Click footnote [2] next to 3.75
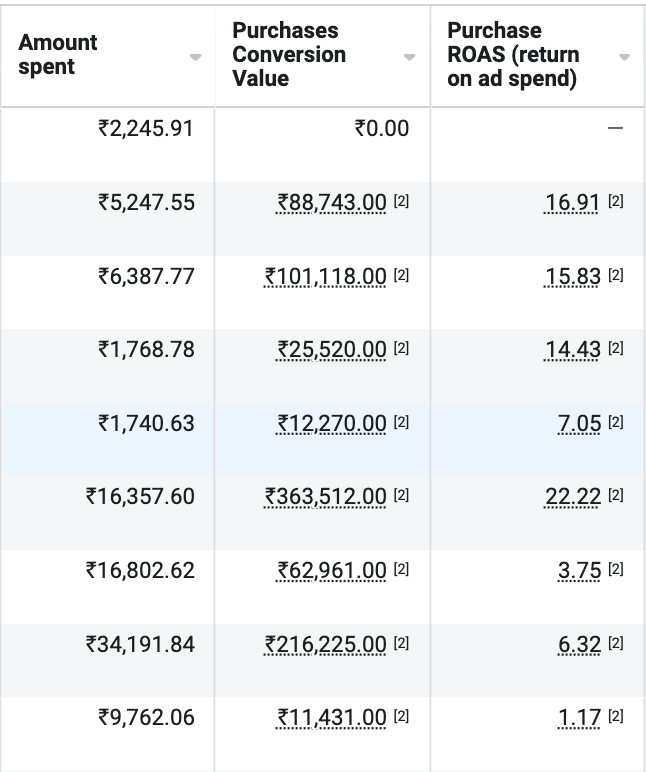The image size is (646, 772). [616, 570]
